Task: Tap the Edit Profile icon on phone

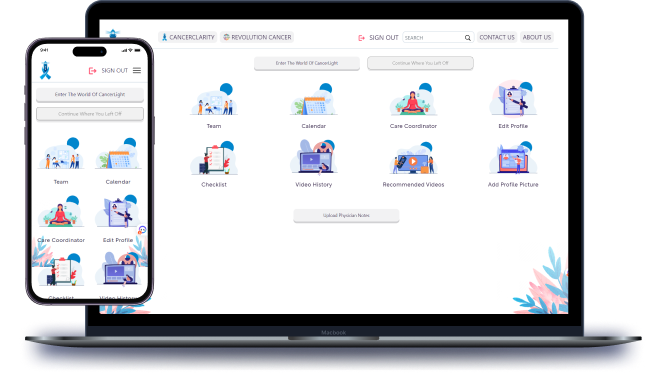Action: [x=118, y=211]
